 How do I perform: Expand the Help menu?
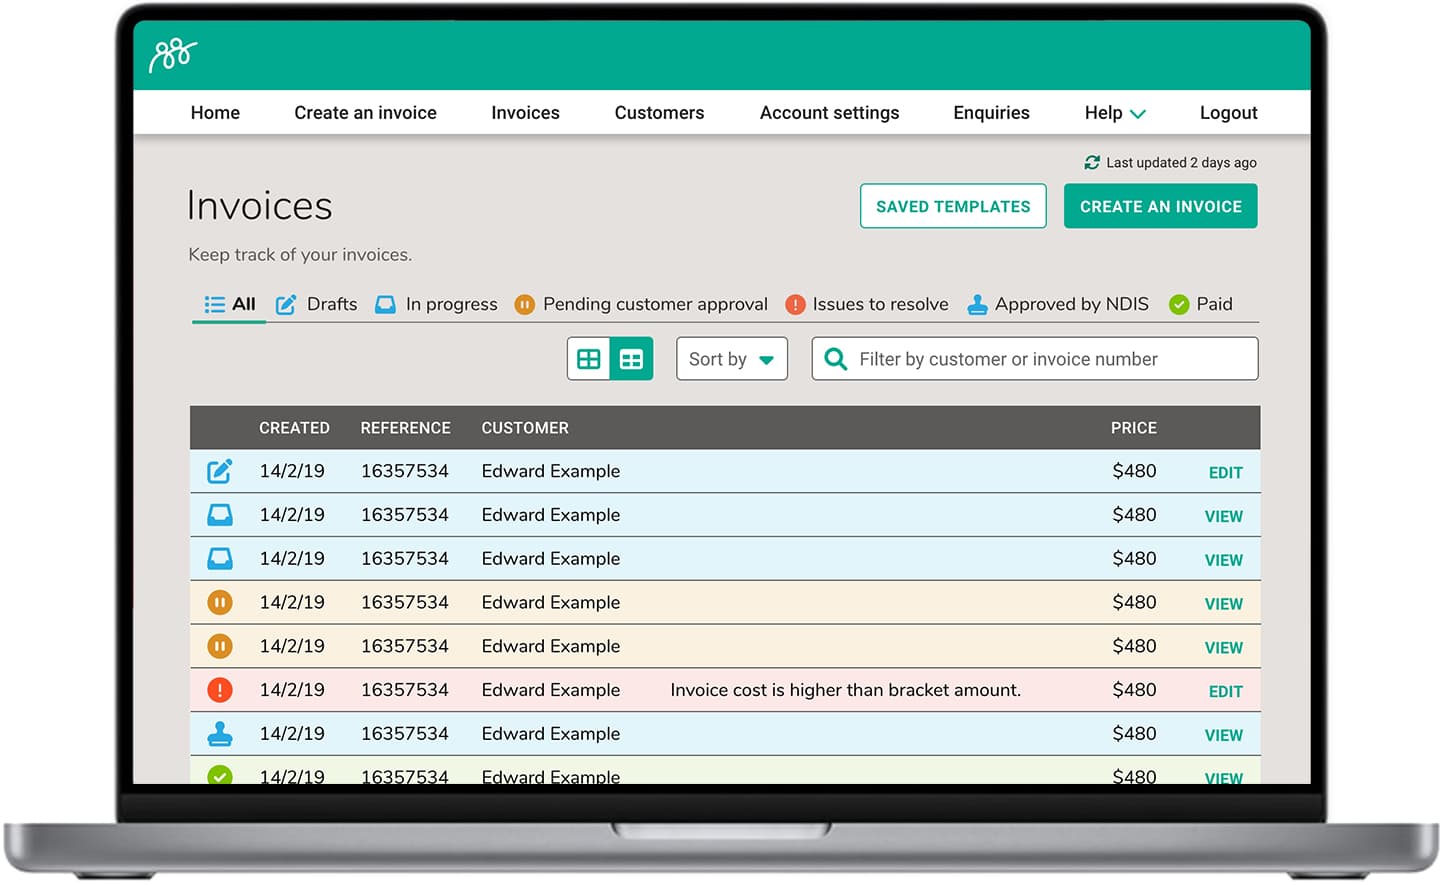pyautogui.click(x=1114, y=113)
